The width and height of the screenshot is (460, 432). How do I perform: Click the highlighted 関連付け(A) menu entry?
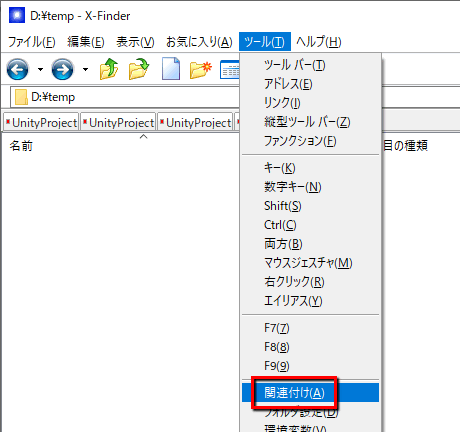310,393
